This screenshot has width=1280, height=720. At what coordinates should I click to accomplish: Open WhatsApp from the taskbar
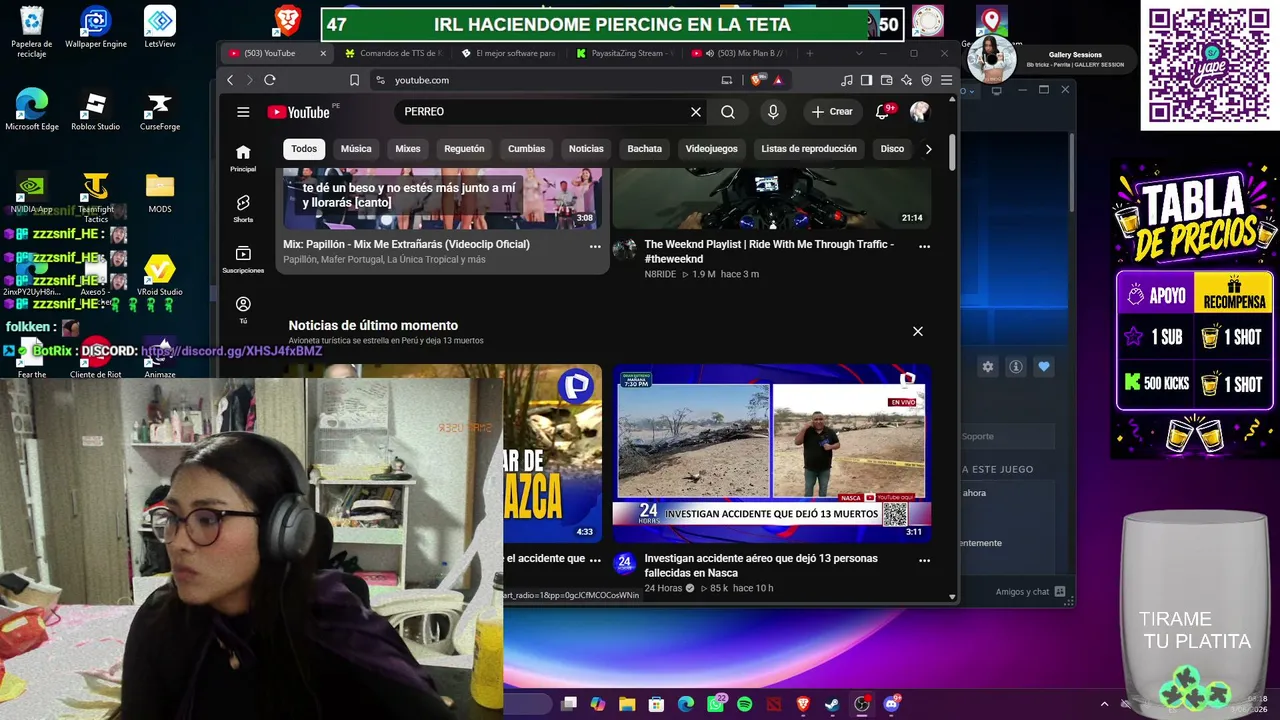pyautogui.click(x=716, y=704)
